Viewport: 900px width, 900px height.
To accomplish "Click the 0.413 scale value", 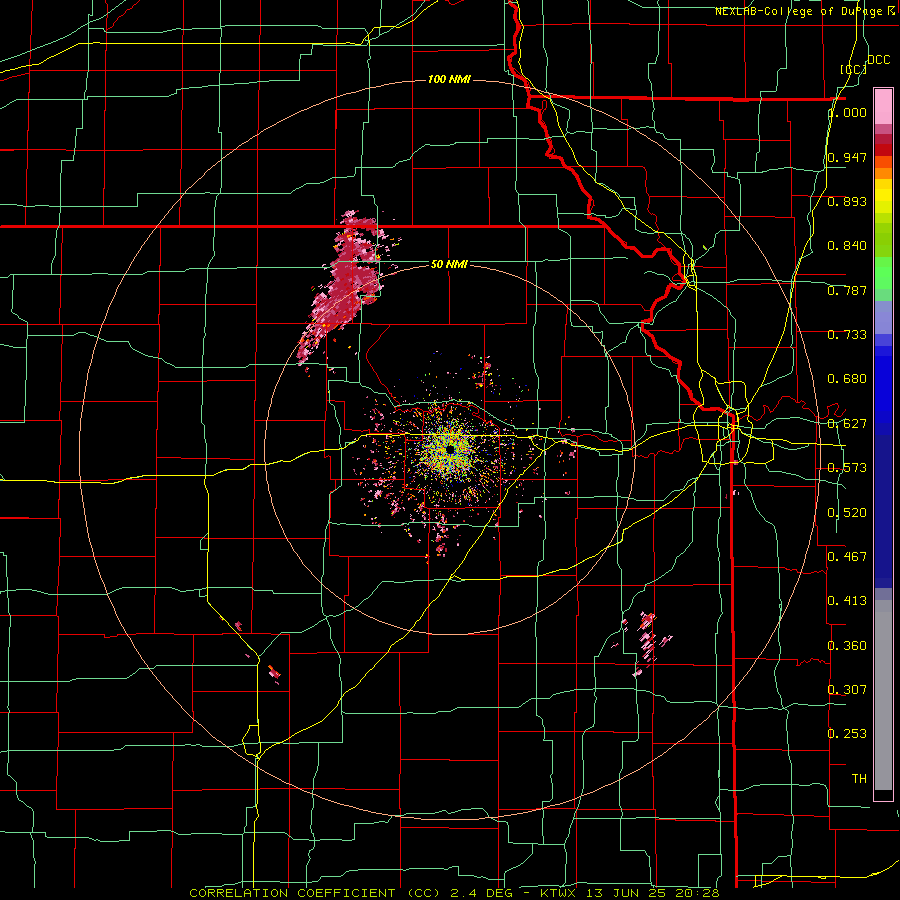I will pyautogui.click(x=847, y=601).
